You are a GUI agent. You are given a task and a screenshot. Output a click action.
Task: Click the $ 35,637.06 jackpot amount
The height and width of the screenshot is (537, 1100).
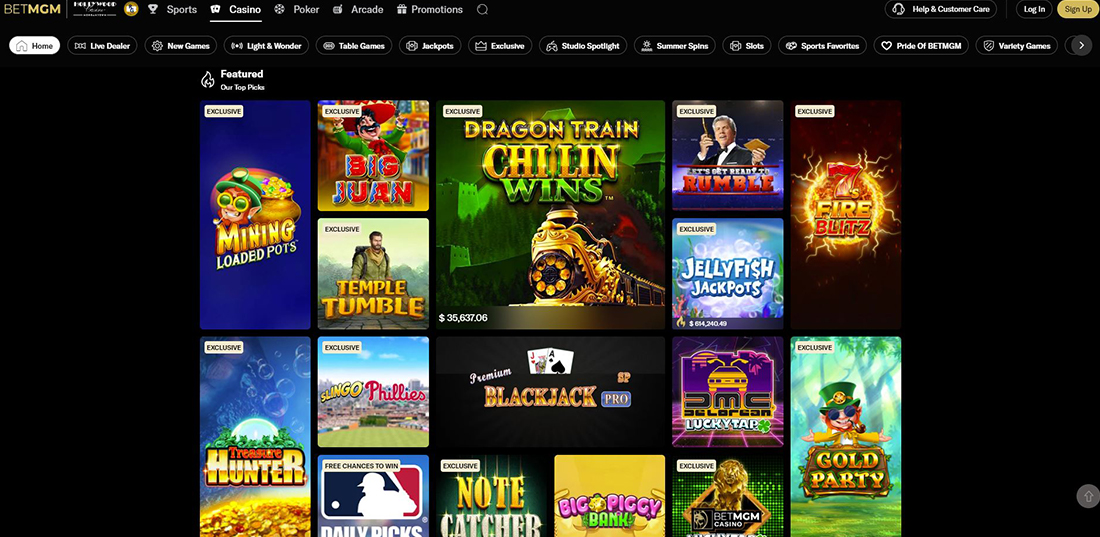(x=463, y=318)
